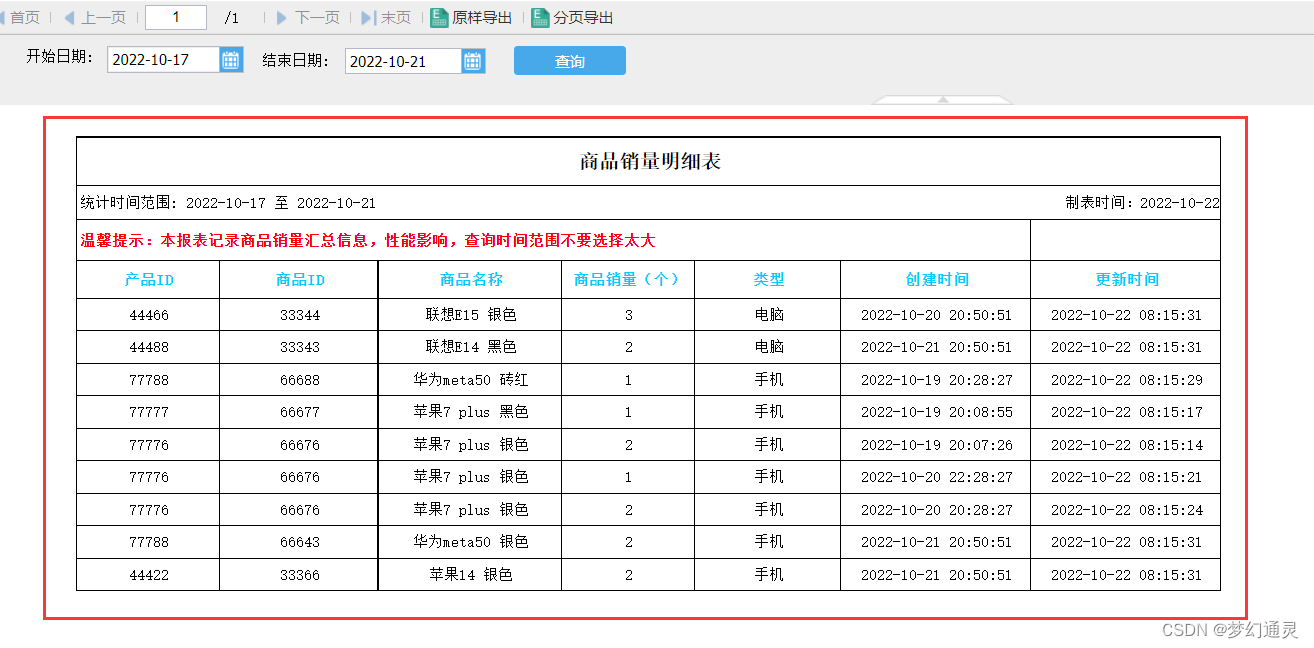Click next page arrow icon (下一页)
The height and width of the screenshot is (648, 1314).
282,18
